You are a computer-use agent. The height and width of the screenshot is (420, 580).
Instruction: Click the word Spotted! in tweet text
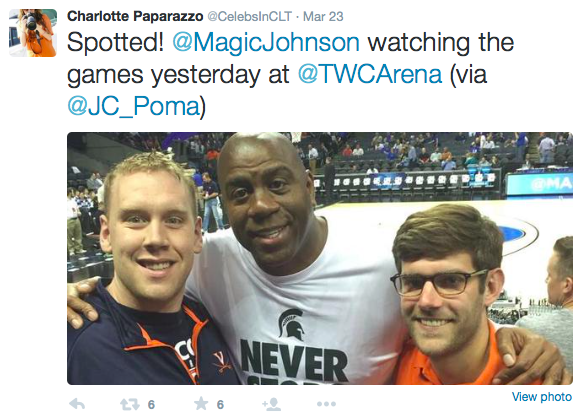[x=115, y=43]
